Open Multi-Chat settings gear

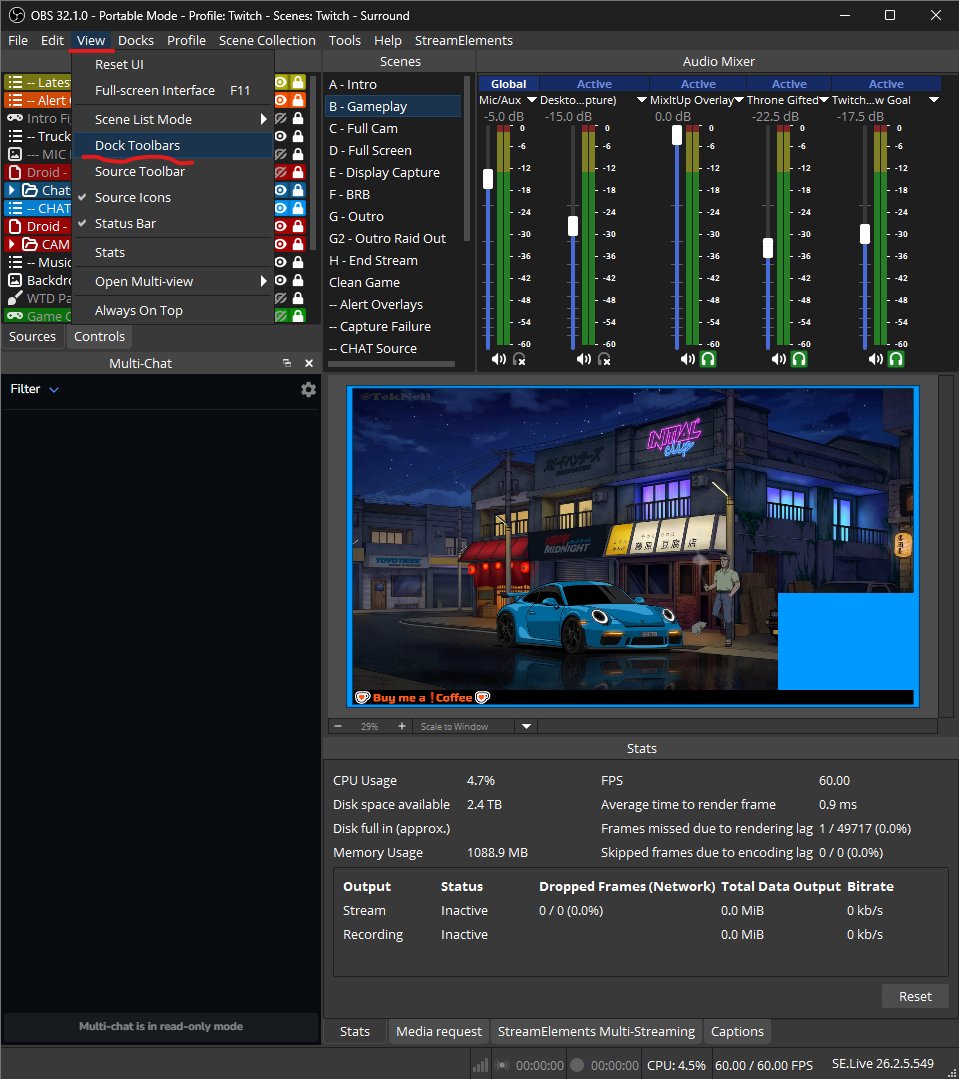coord(308,389)
